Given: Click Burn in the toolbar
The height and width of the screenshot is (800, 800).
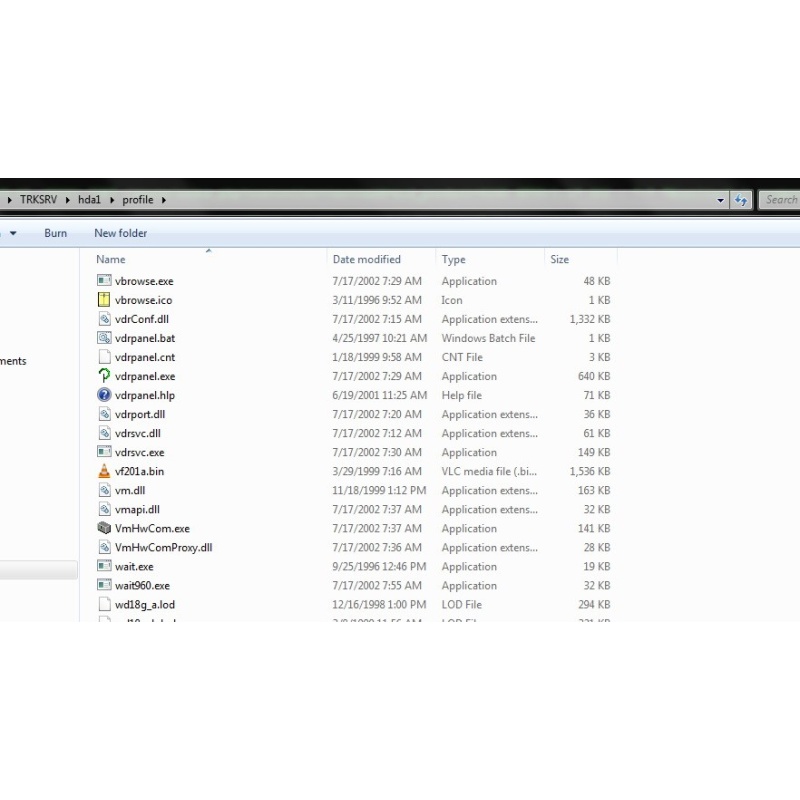Looking at the screenshot, I should [56, 233].
